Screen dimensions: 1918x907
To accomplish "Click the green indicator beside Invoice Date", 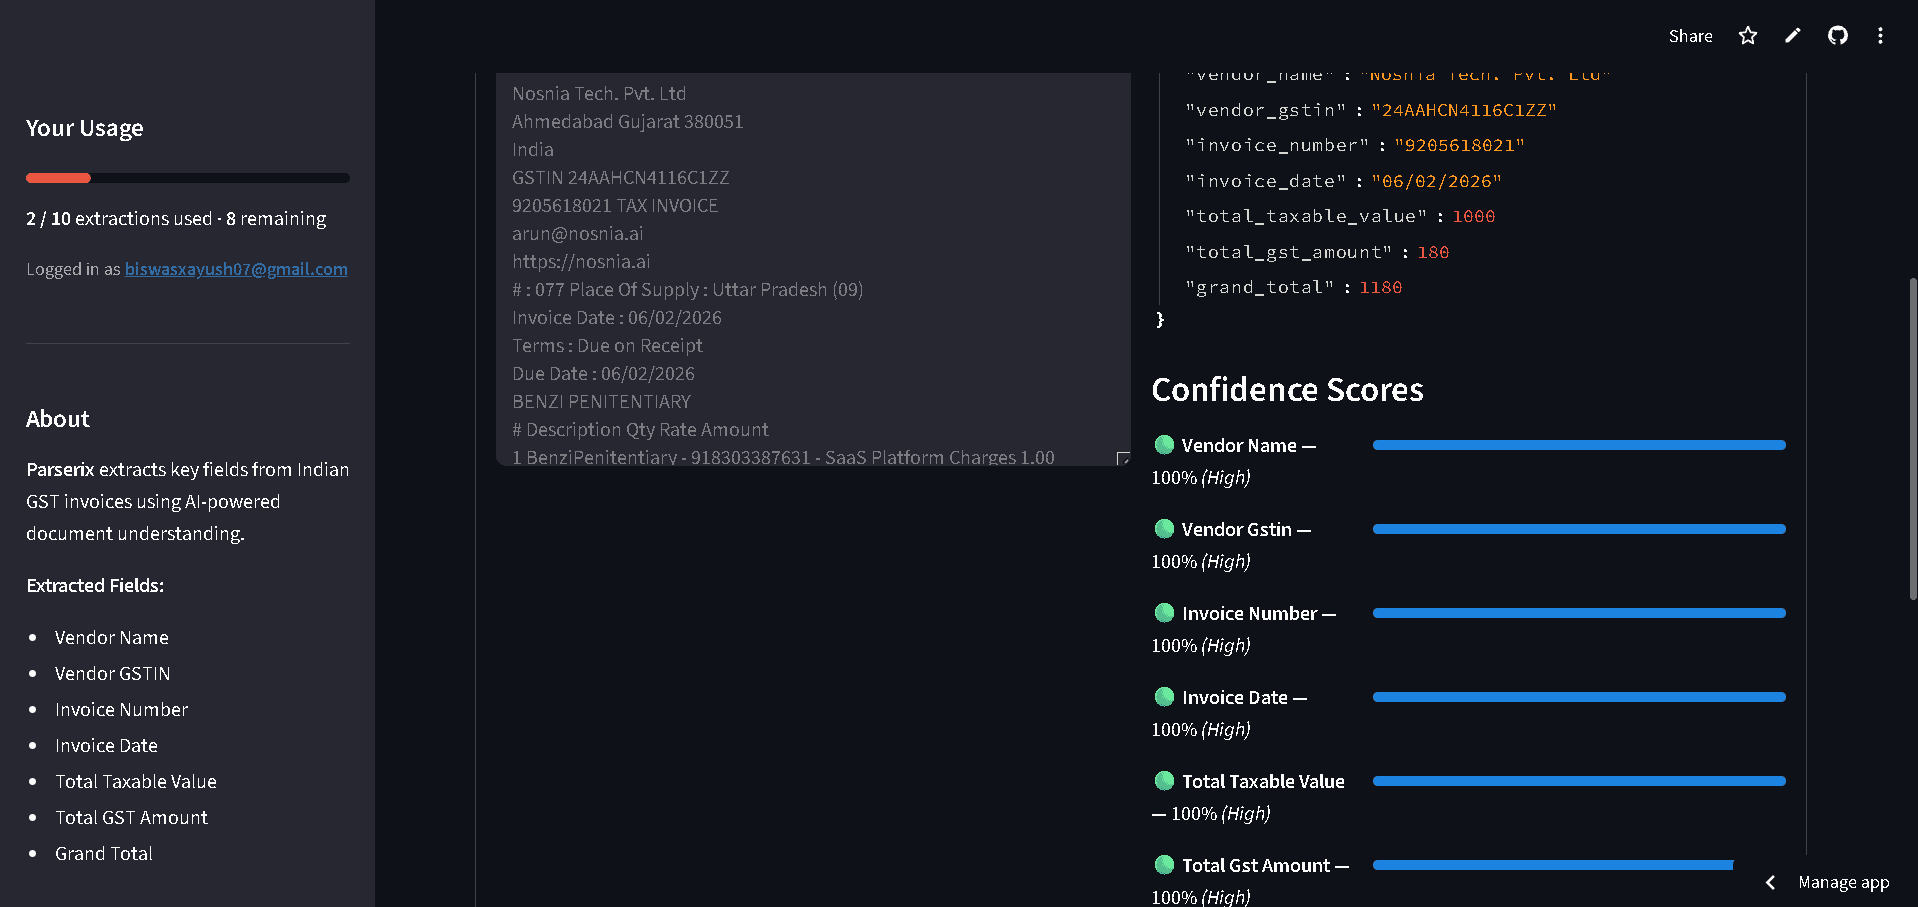I will pos(1163,697).
